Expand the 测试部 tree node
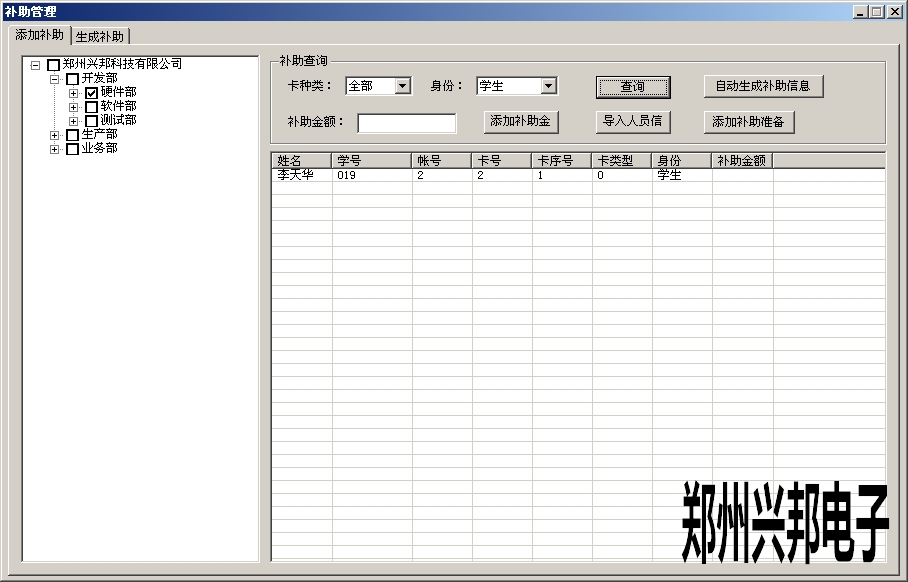This screenshot has width=908, height=582. tap(73, 120)
